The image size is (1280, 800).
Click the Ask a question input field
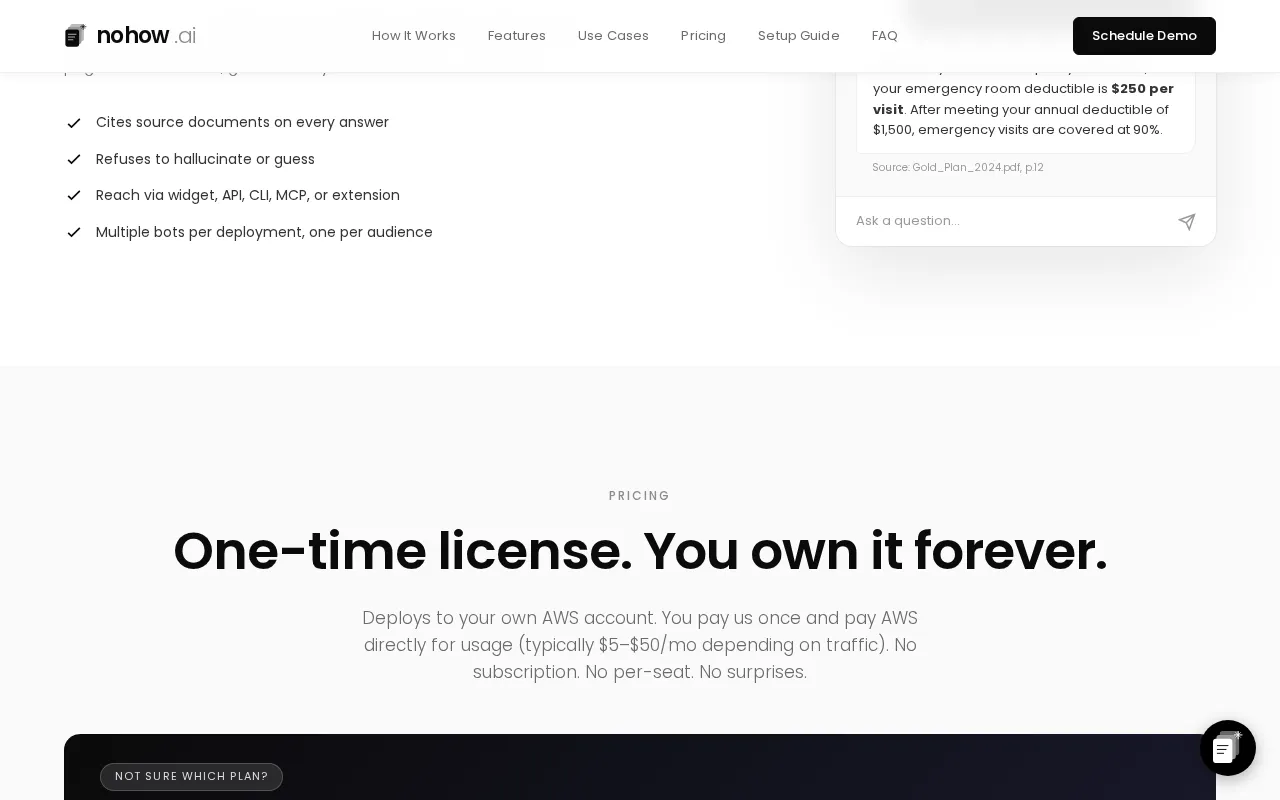(1008, 221)
